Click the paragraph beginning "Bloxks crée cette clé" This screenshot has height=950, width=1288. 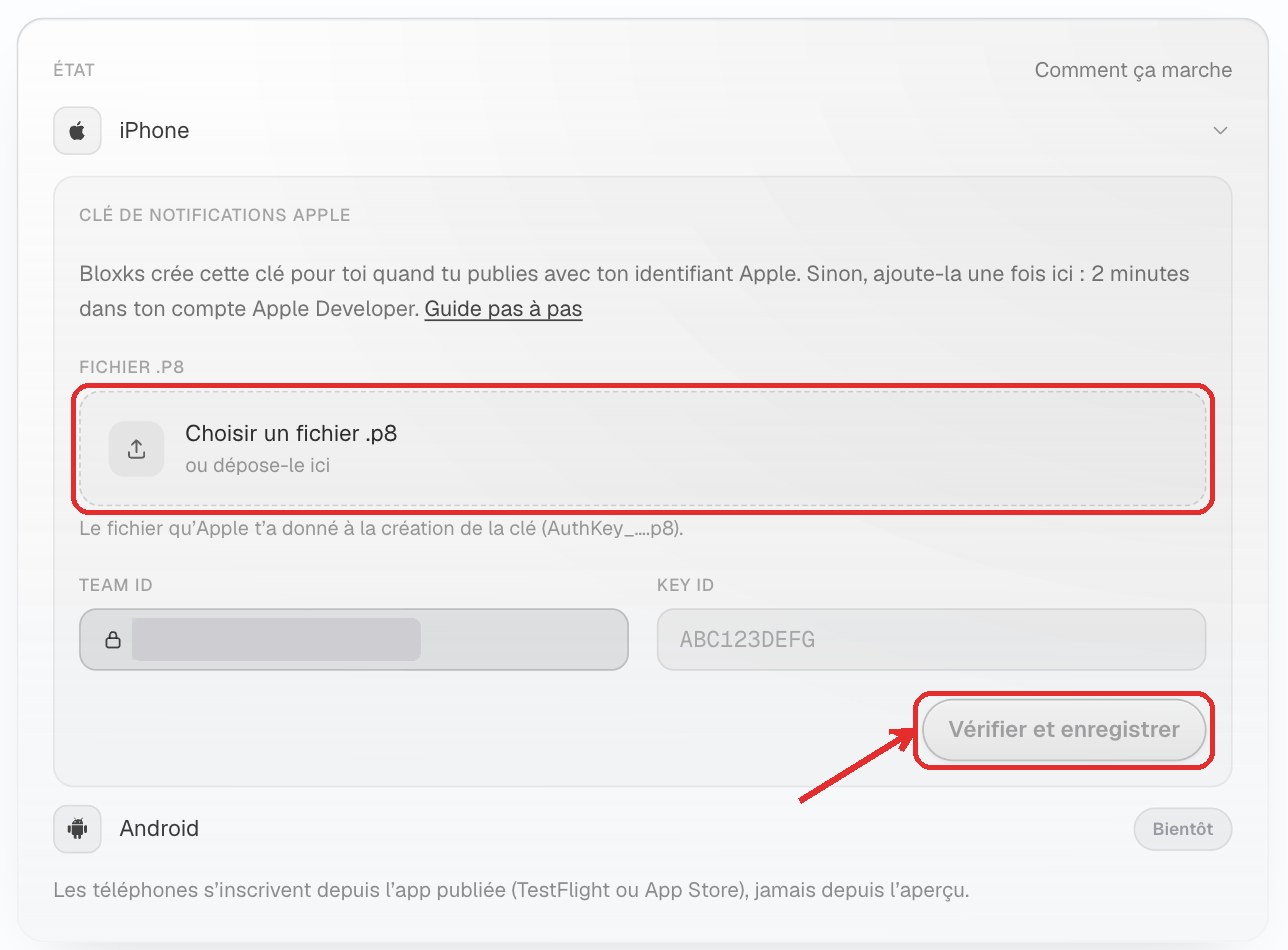click(635, 291)
